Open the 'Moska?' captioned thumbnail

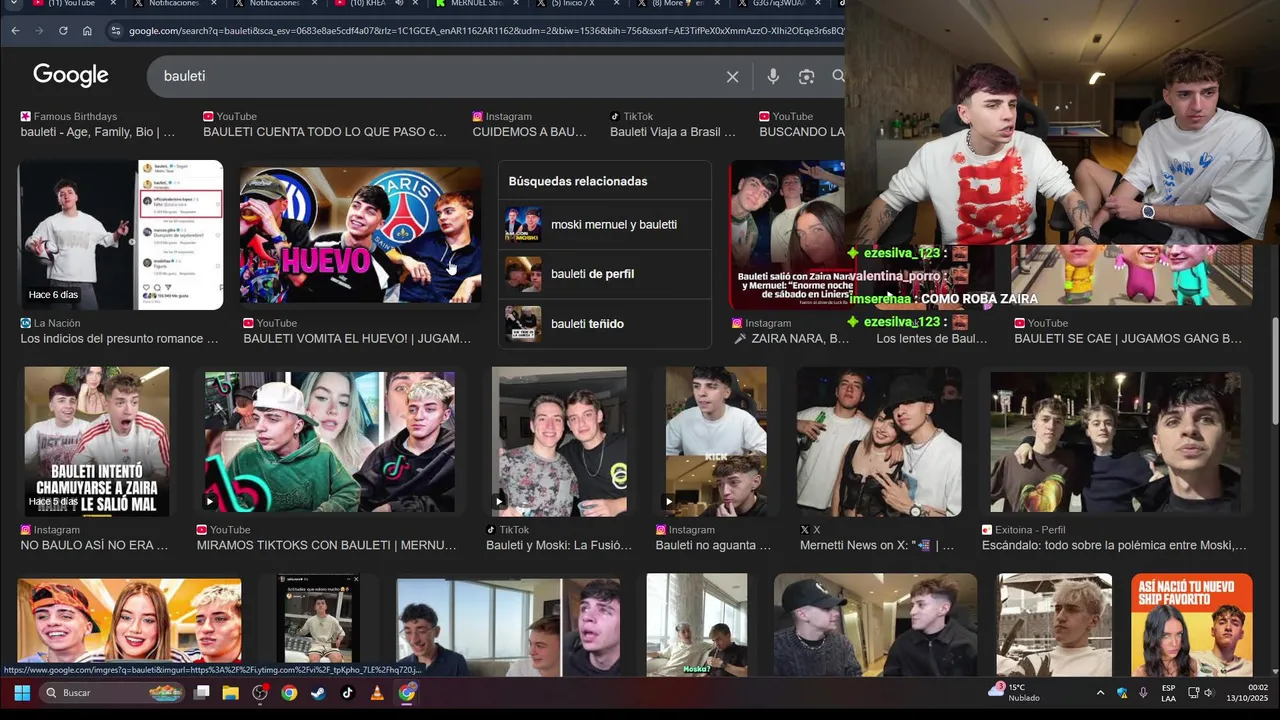coord(697,625)
